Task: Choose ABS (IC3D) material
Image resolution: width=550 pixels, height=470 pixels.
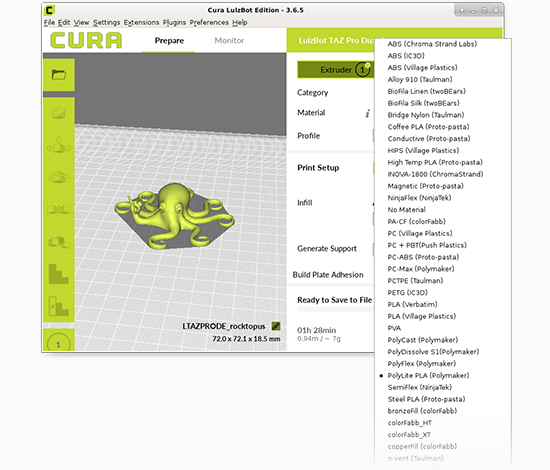Action: 443,56
